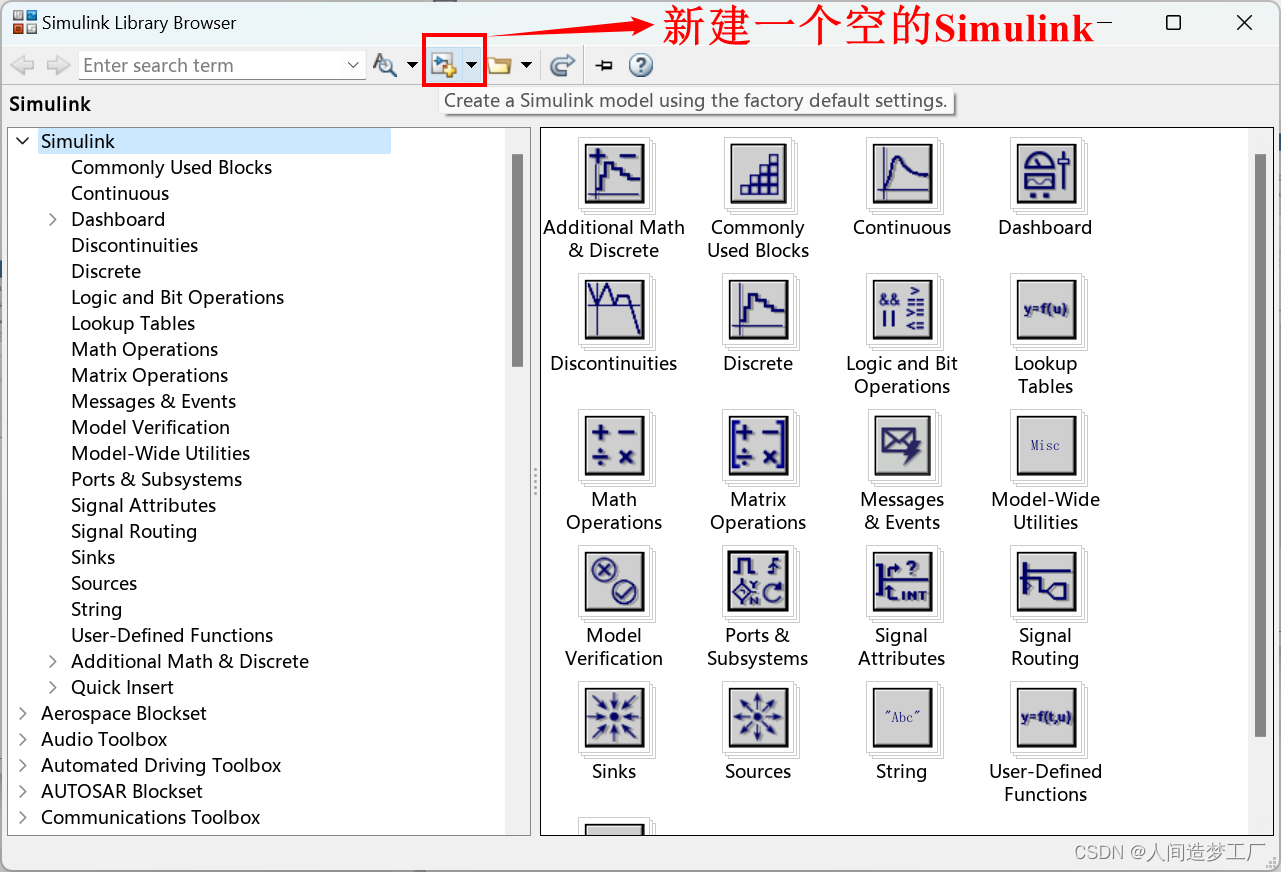Select Lookup Tables in the tree
Screen dimensions: 1281x872
pos(133,324)
